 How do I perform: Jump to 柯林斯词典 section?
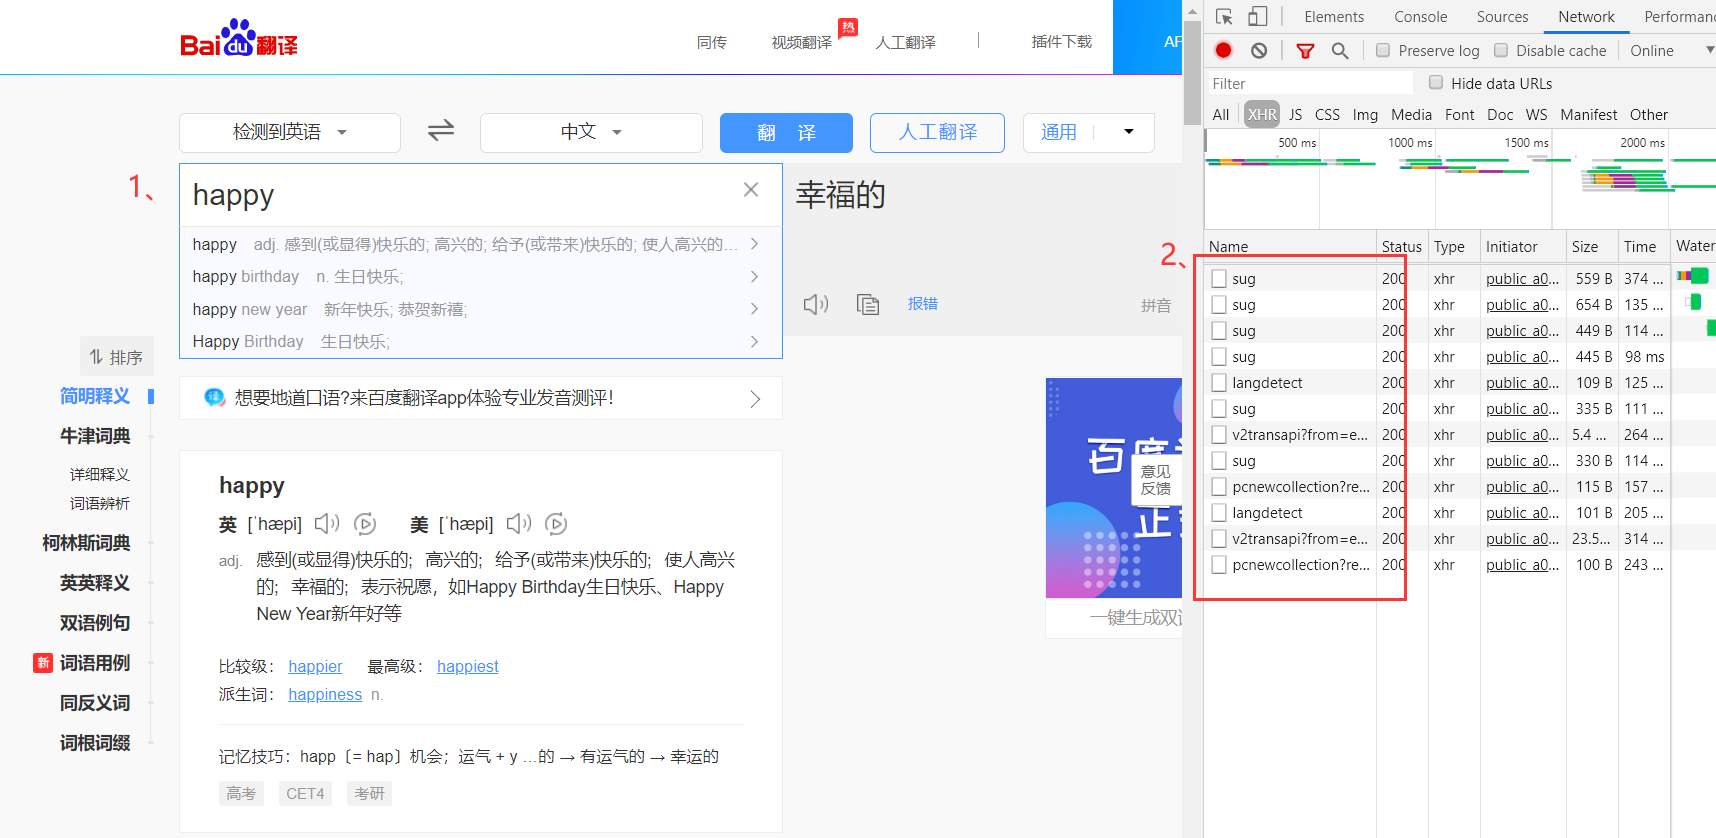[86, 543]
